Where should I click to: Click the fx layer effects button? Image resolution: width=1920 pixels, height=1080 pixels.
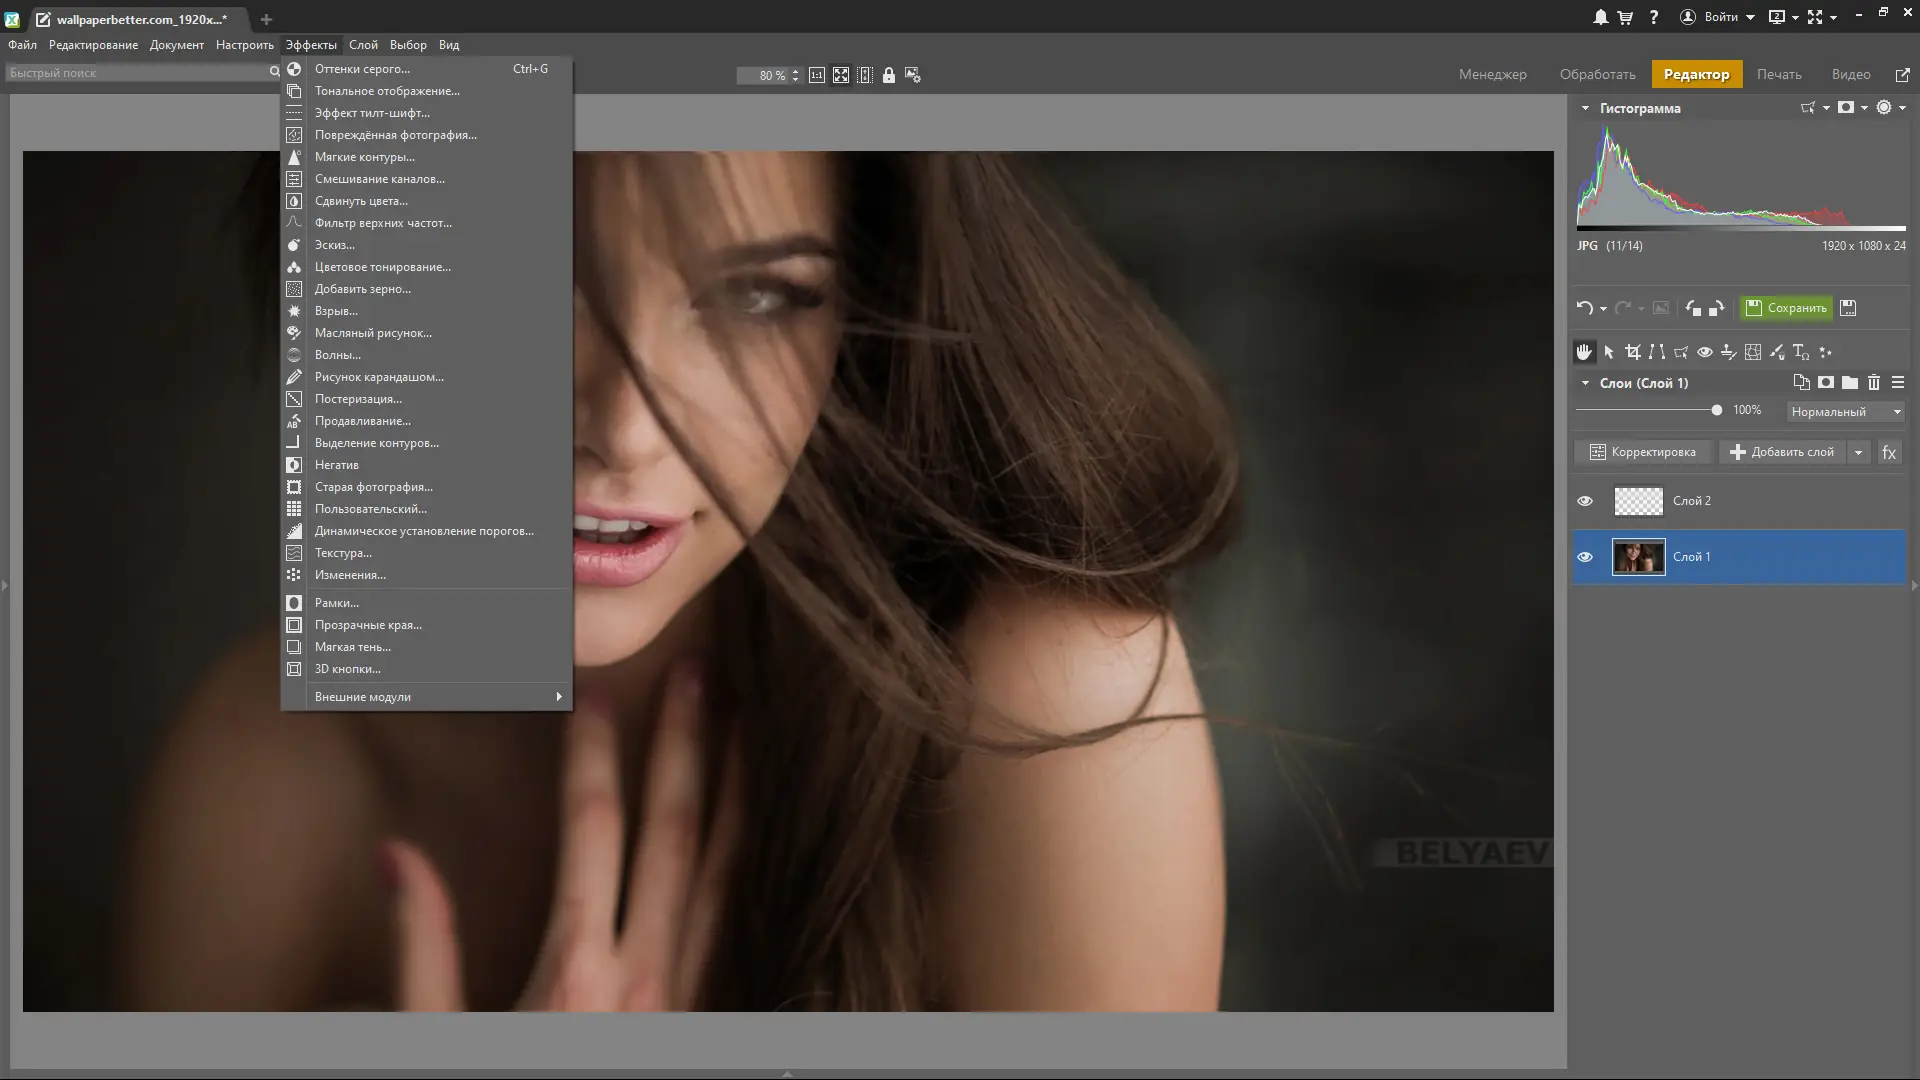click(x=1889, y=452)
